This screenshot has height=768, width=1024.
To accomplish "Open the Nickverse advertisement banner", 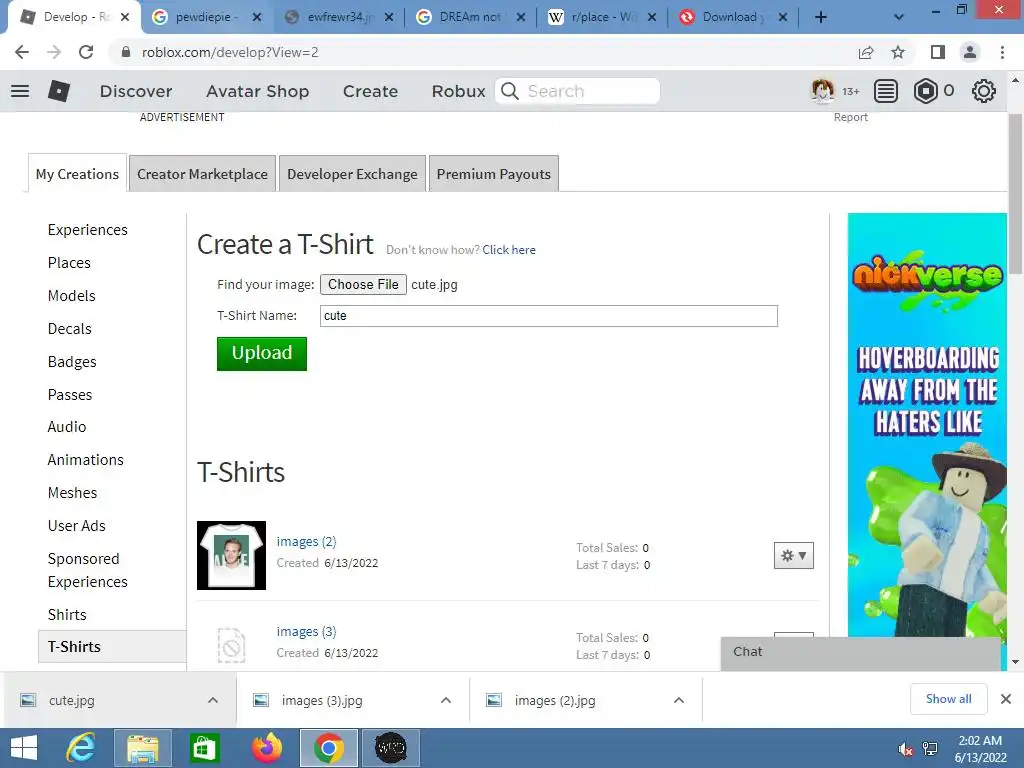I will click(927, 424).
